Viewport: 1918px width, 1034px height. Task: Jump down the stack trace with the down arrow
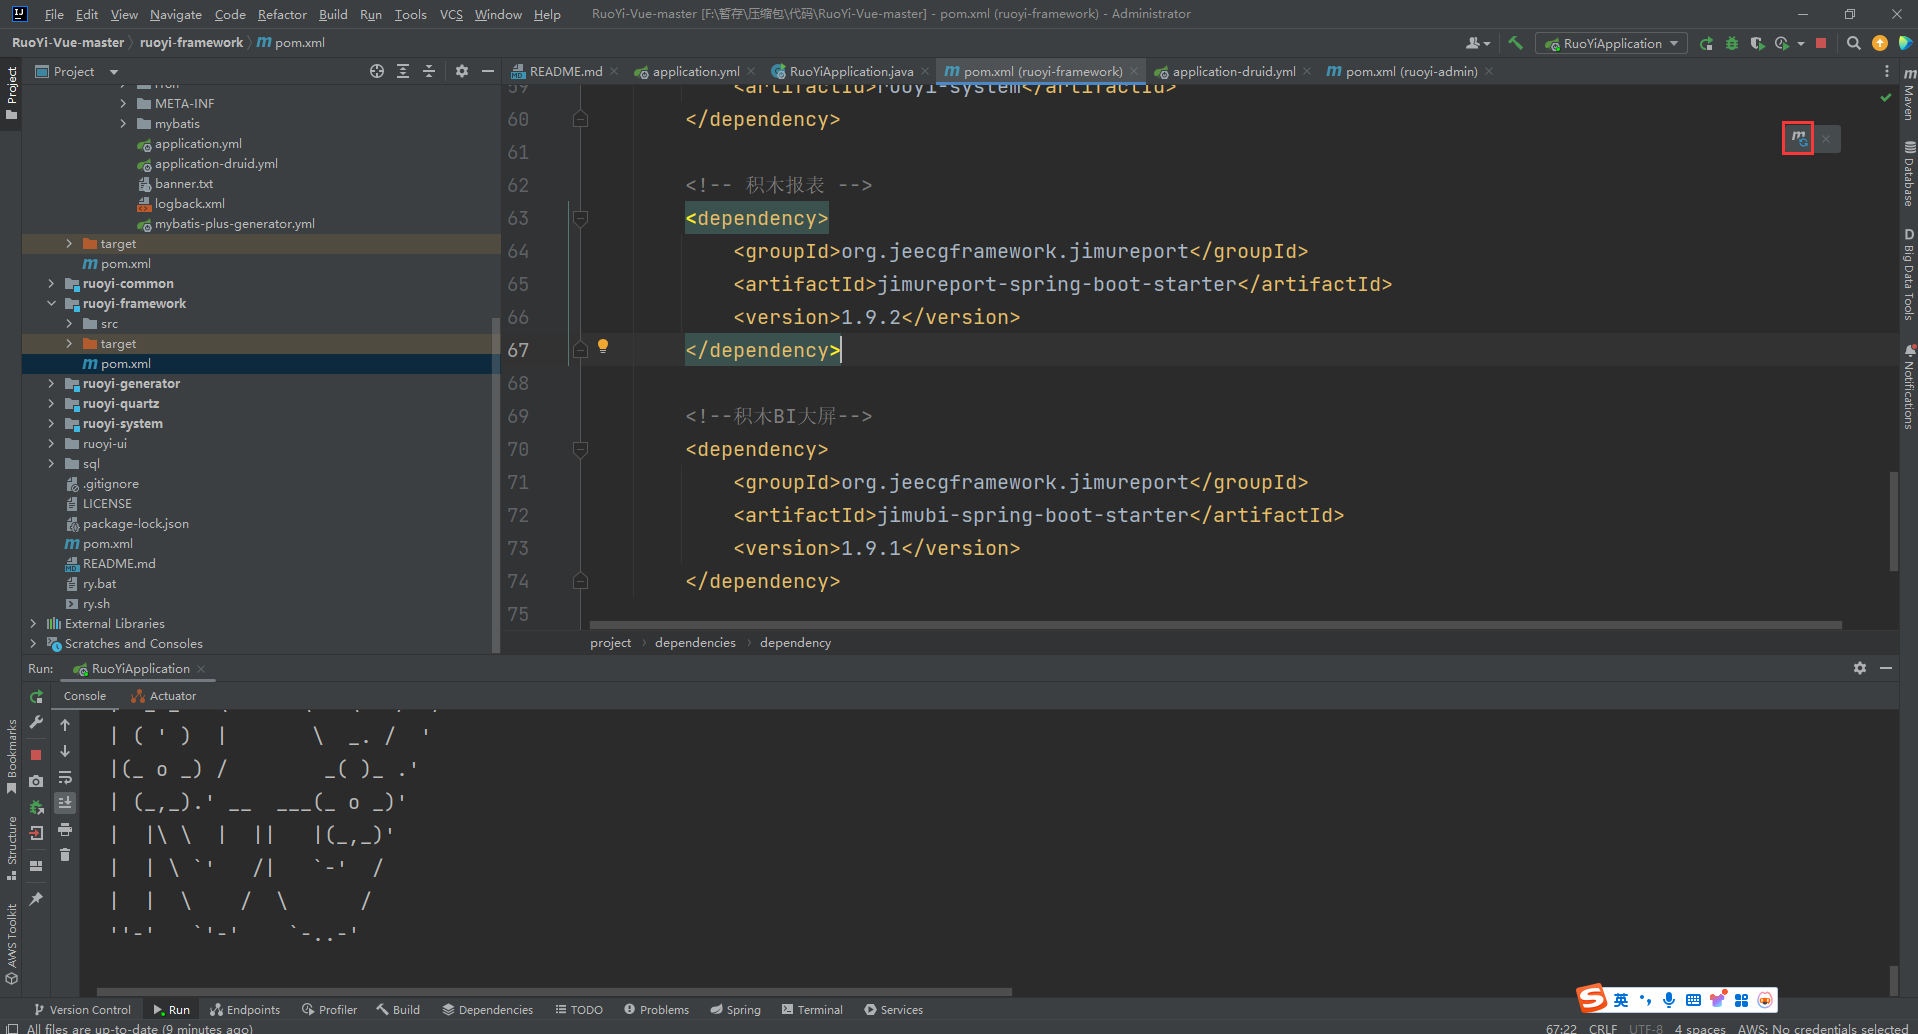(65, 751)
